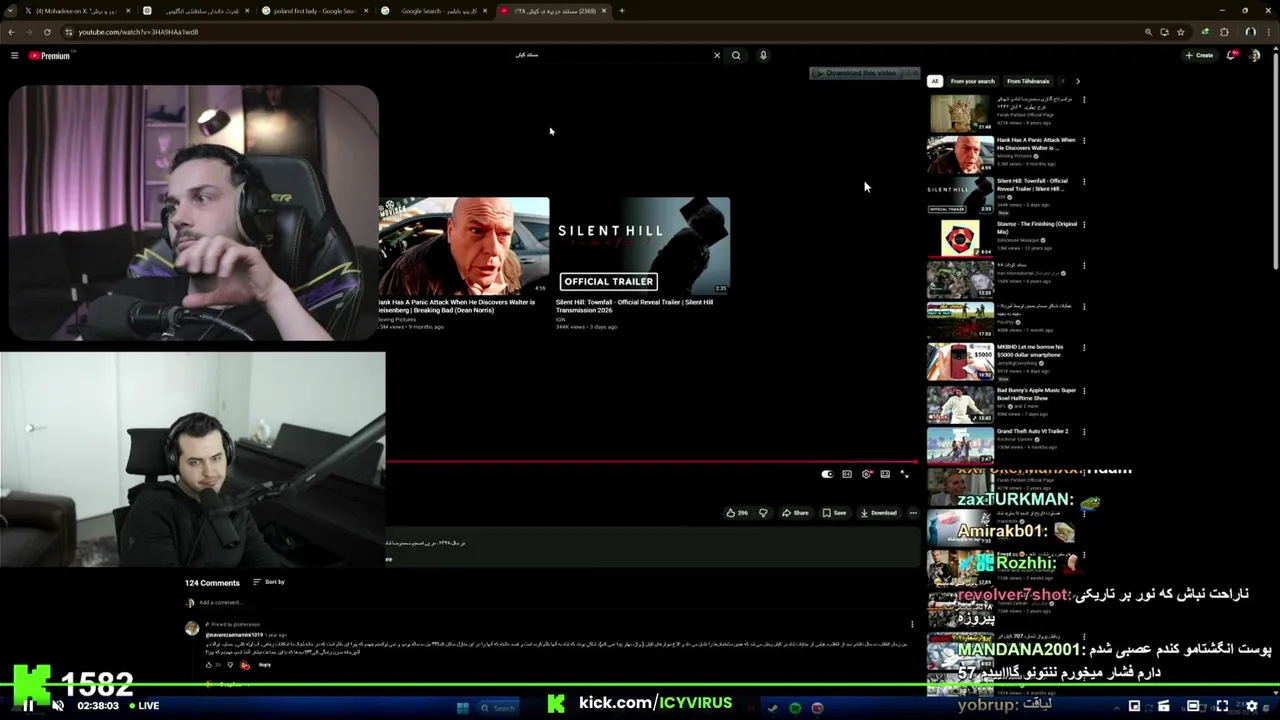Viewport: 1280px width, 720px height.
Task: Open more options for MKBHD sidebar video
Action: click(1084, 348)
